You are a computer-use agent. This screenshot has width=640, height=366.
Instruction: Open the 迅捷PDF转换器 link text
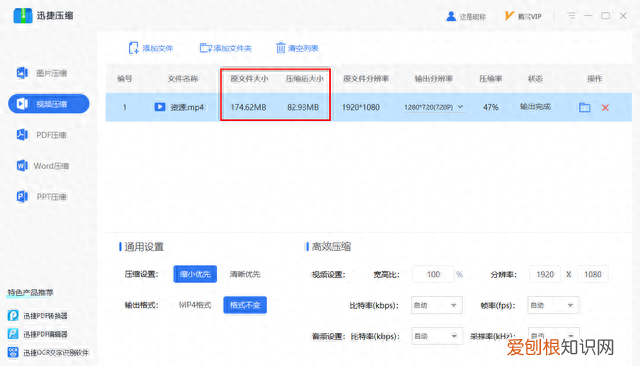(x=45, y=316)
